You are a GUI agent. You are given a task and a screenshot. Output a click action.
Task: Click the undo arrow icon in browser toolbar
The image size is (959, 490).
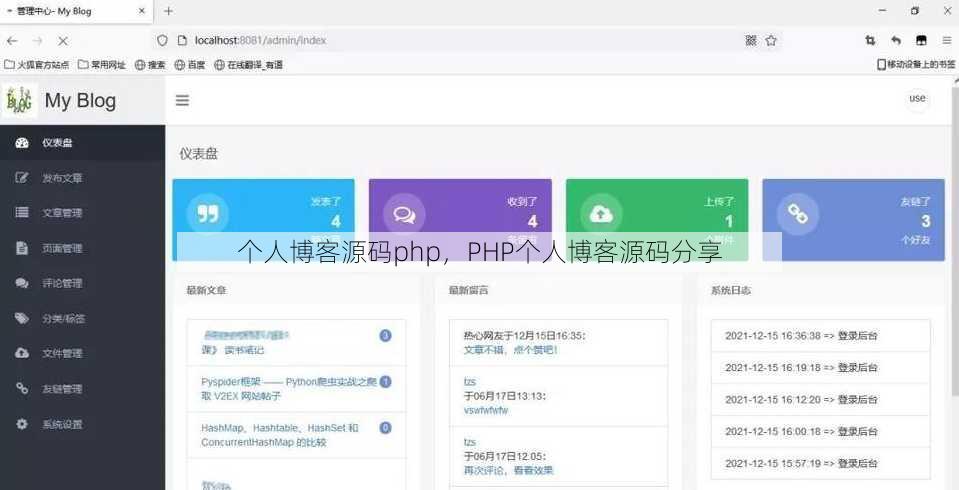coord(896,40)
